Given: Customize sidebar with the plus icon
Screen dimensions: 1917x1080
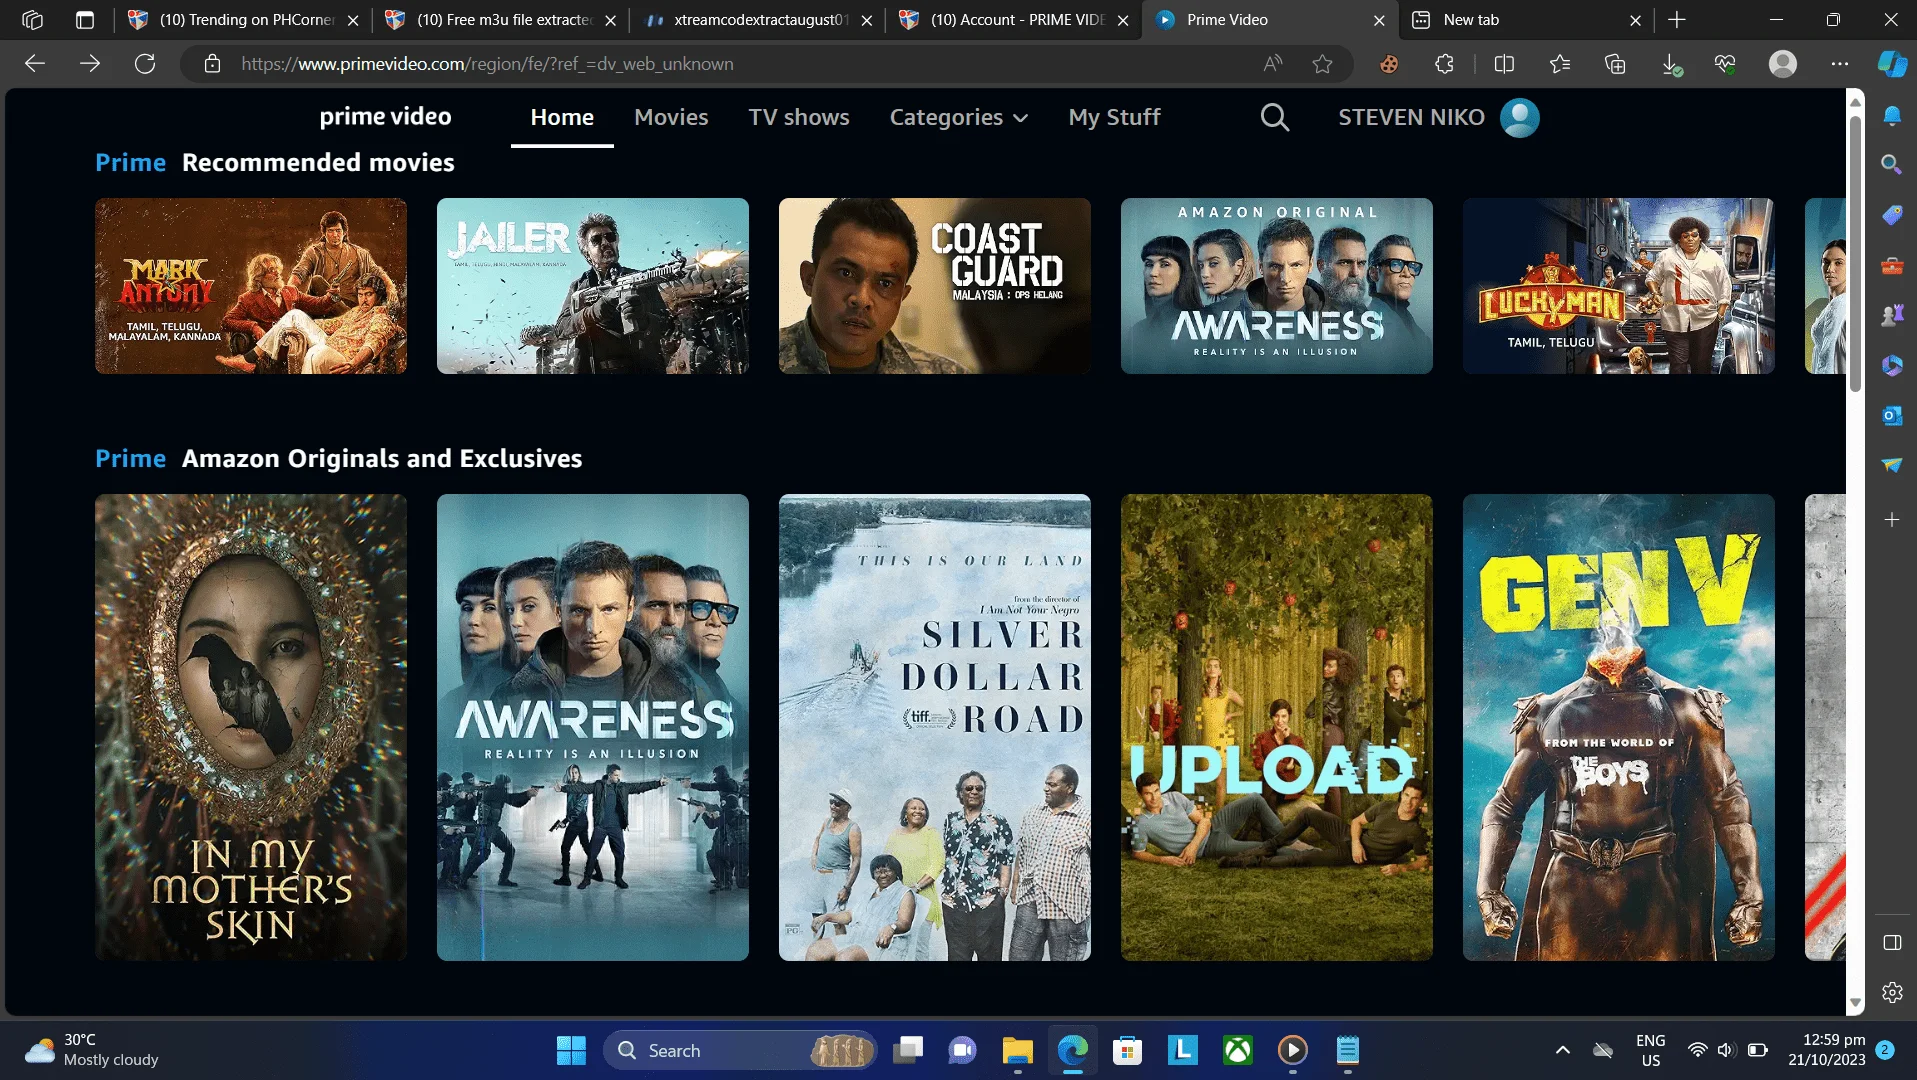Looking at the screenshot, I should [1892, 520].
